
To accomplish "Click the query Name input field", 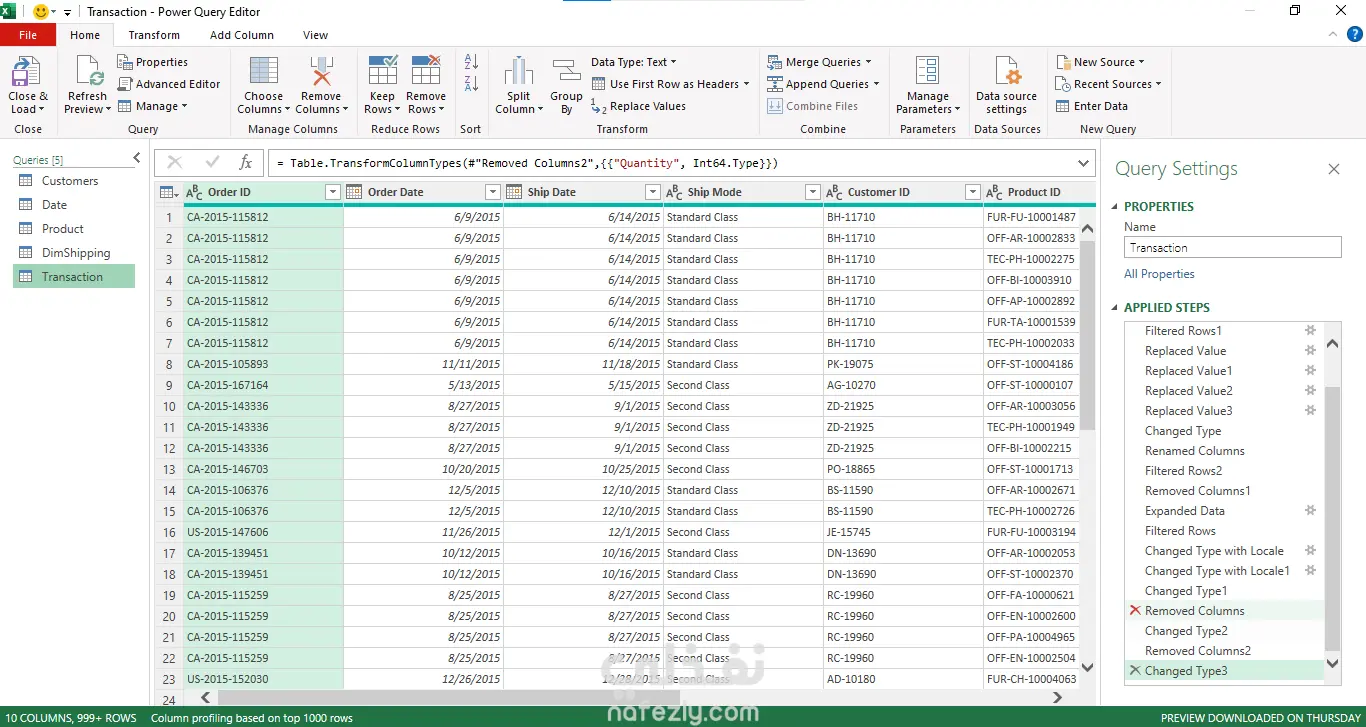I will point(1232,248).
